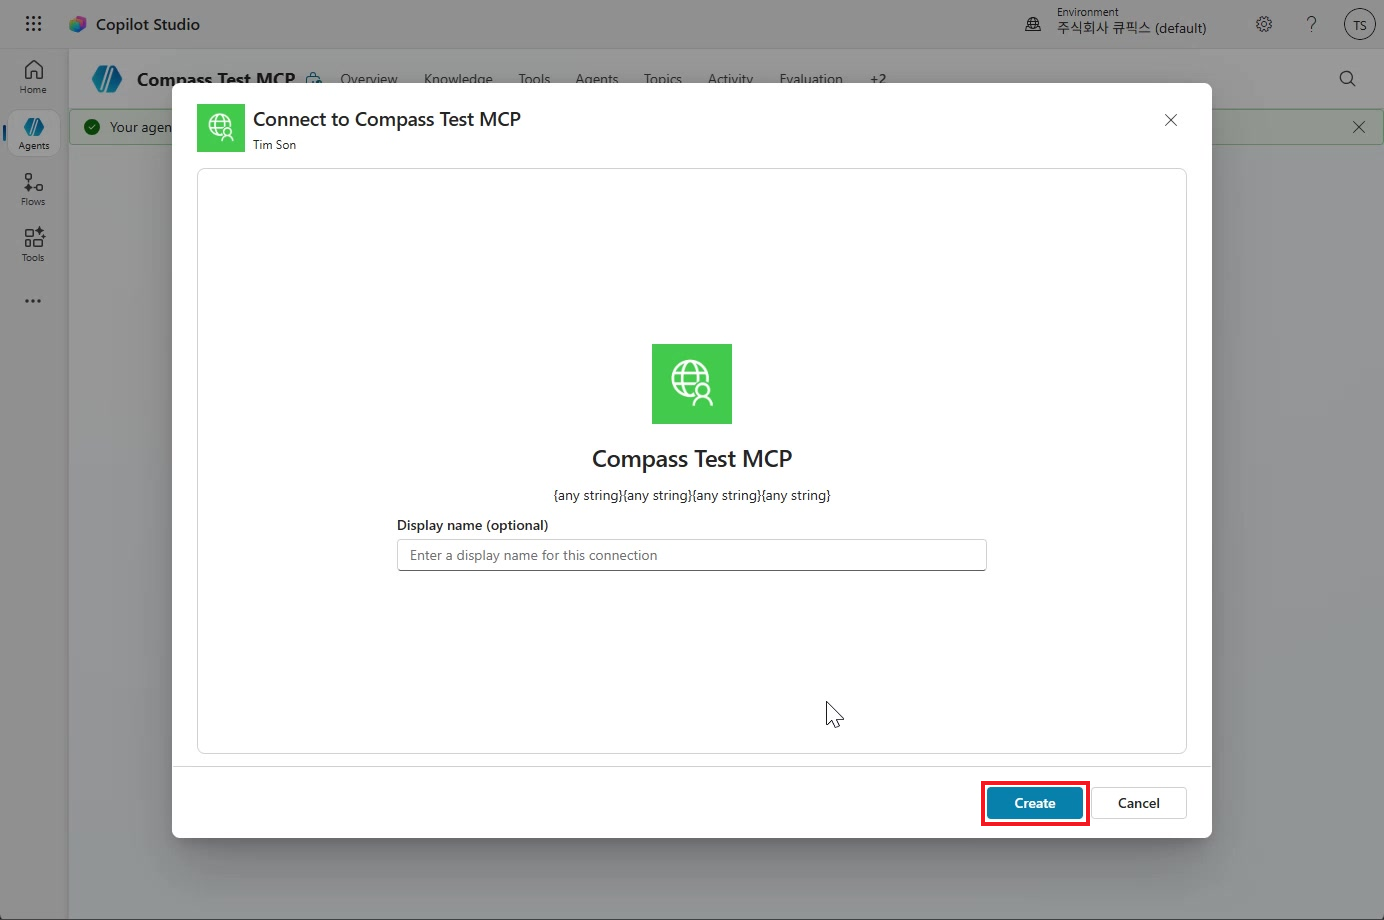Click the Copilot Studio logo icon
The width and height of the screenshot is (1384, 920).
click(77, 24)
